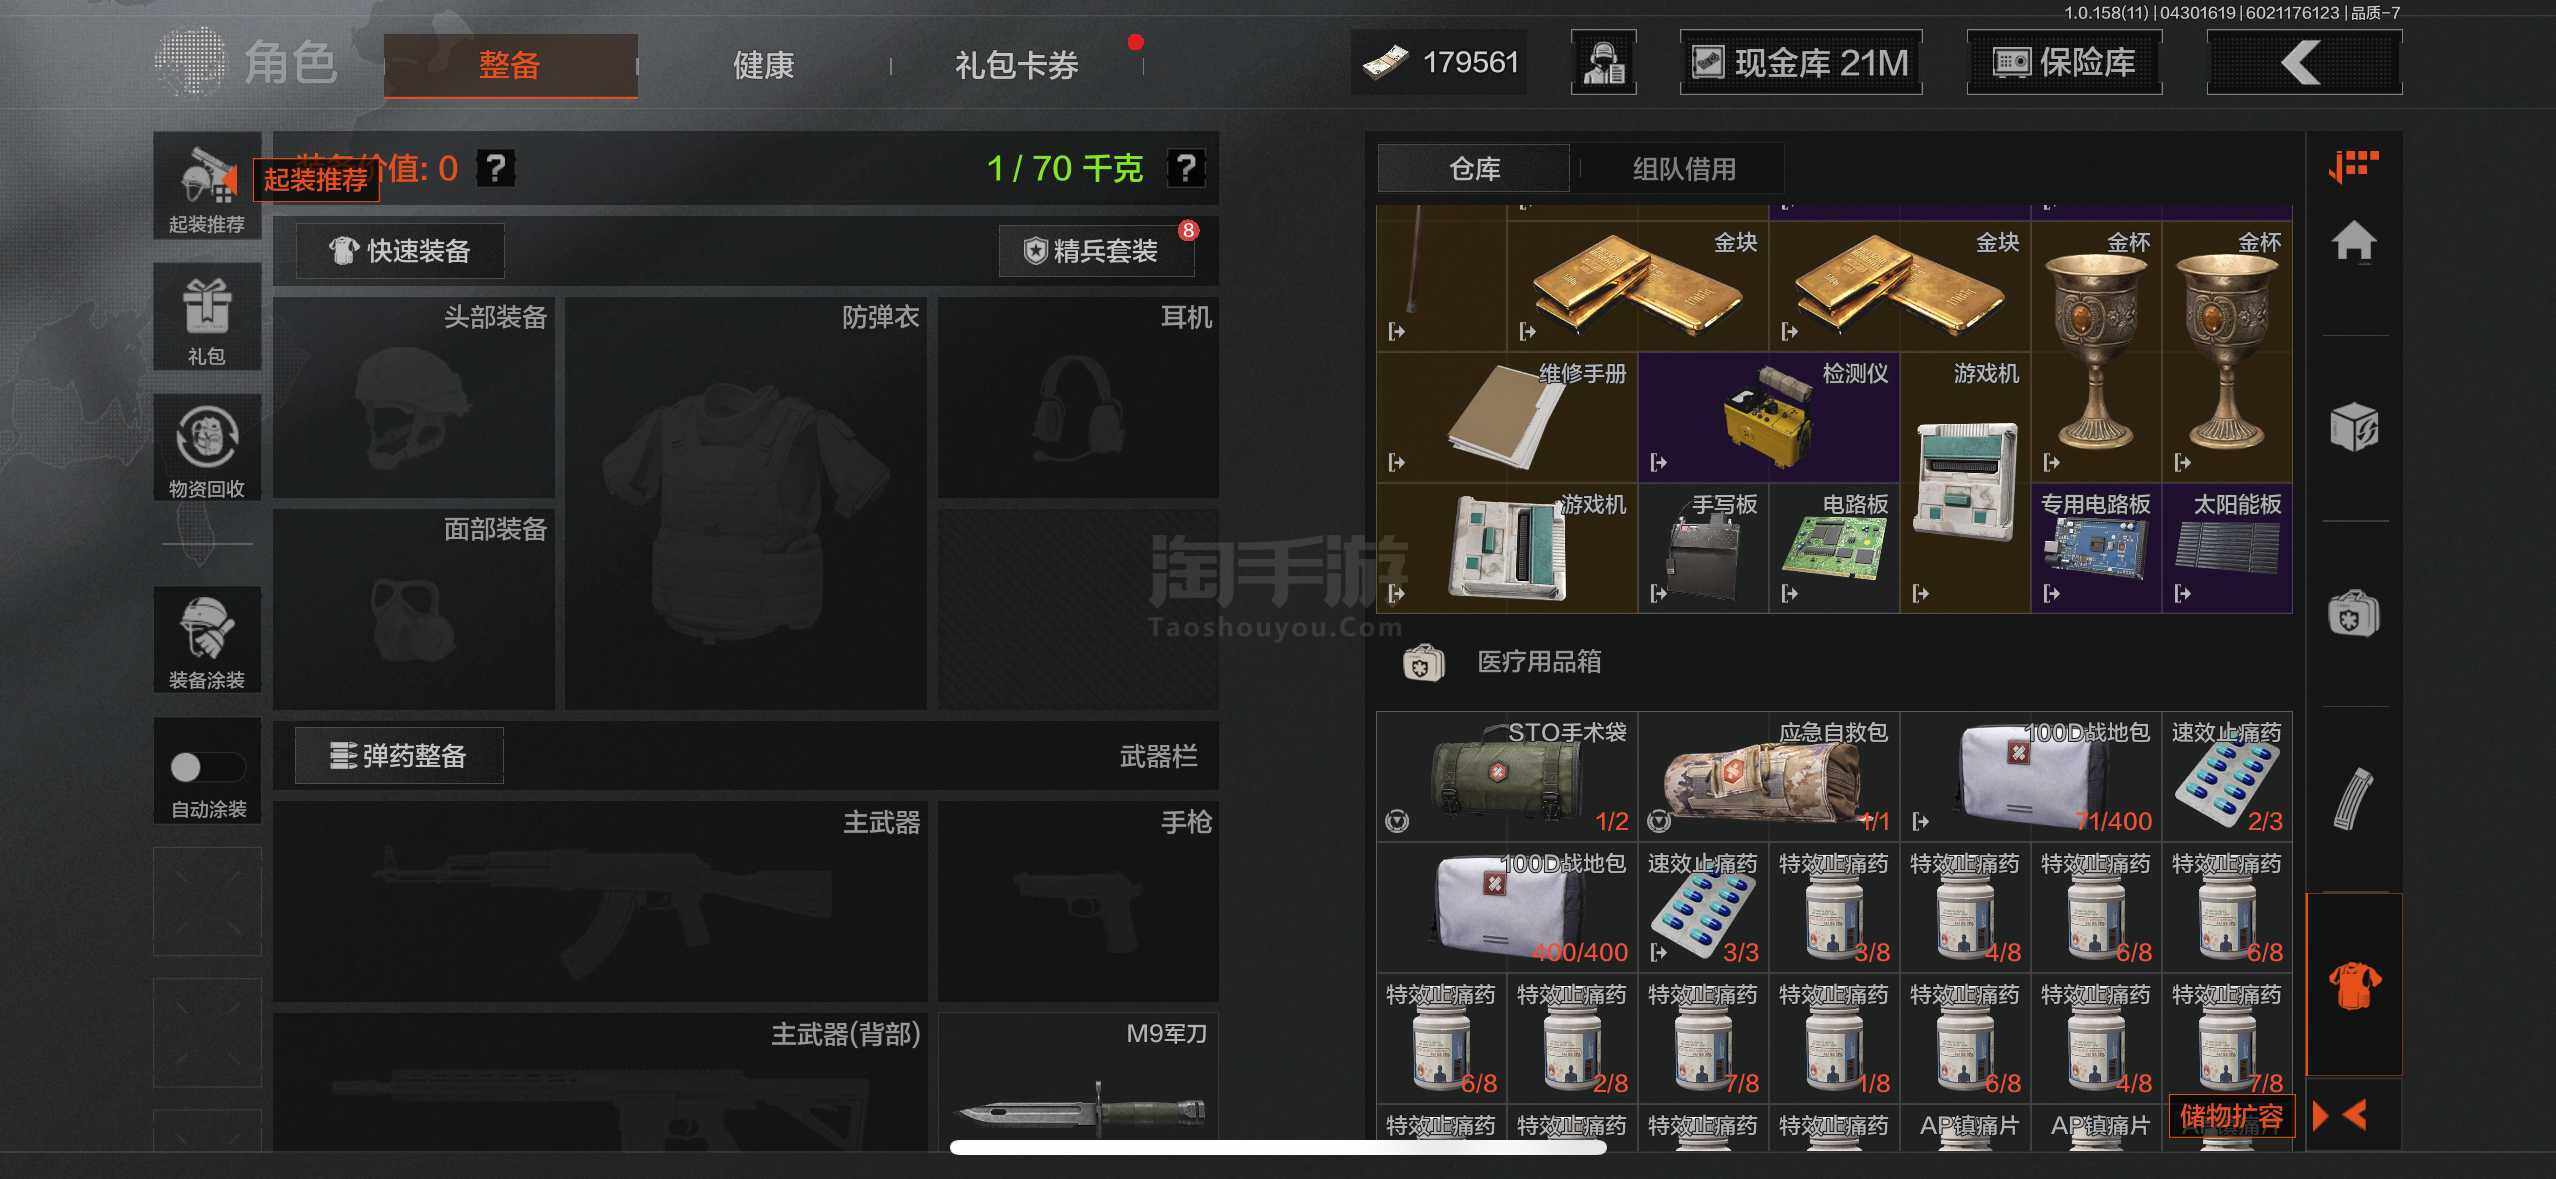This screenshot has height=1179, width=2556.
Task: Select 100D战地包 with 71/400
Action: point(2031,777)
